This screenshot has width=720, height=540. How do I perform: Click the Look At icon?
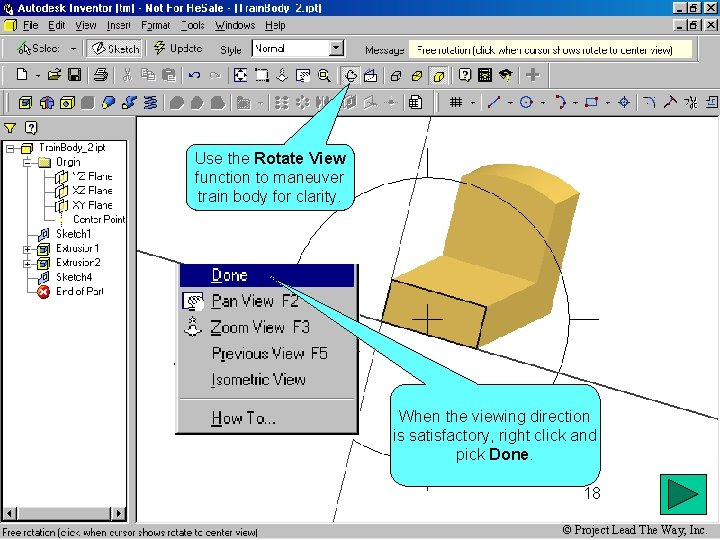coord(371,75)
